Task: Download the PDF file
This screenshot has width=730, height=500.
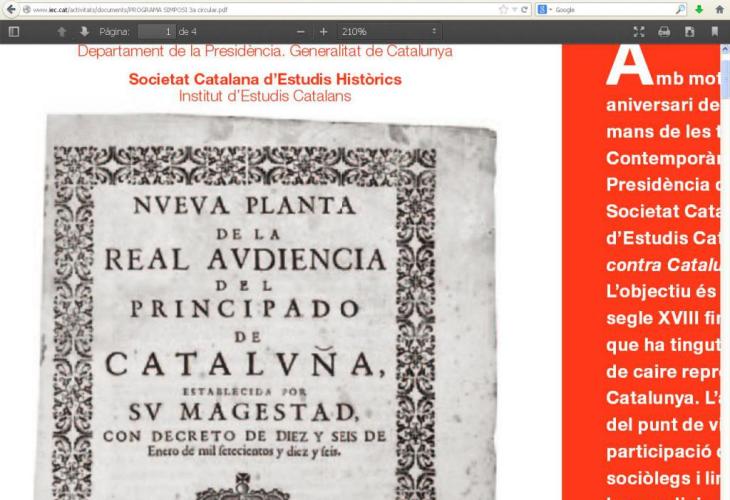Action: pyautogui.click(x=689, y=32)
